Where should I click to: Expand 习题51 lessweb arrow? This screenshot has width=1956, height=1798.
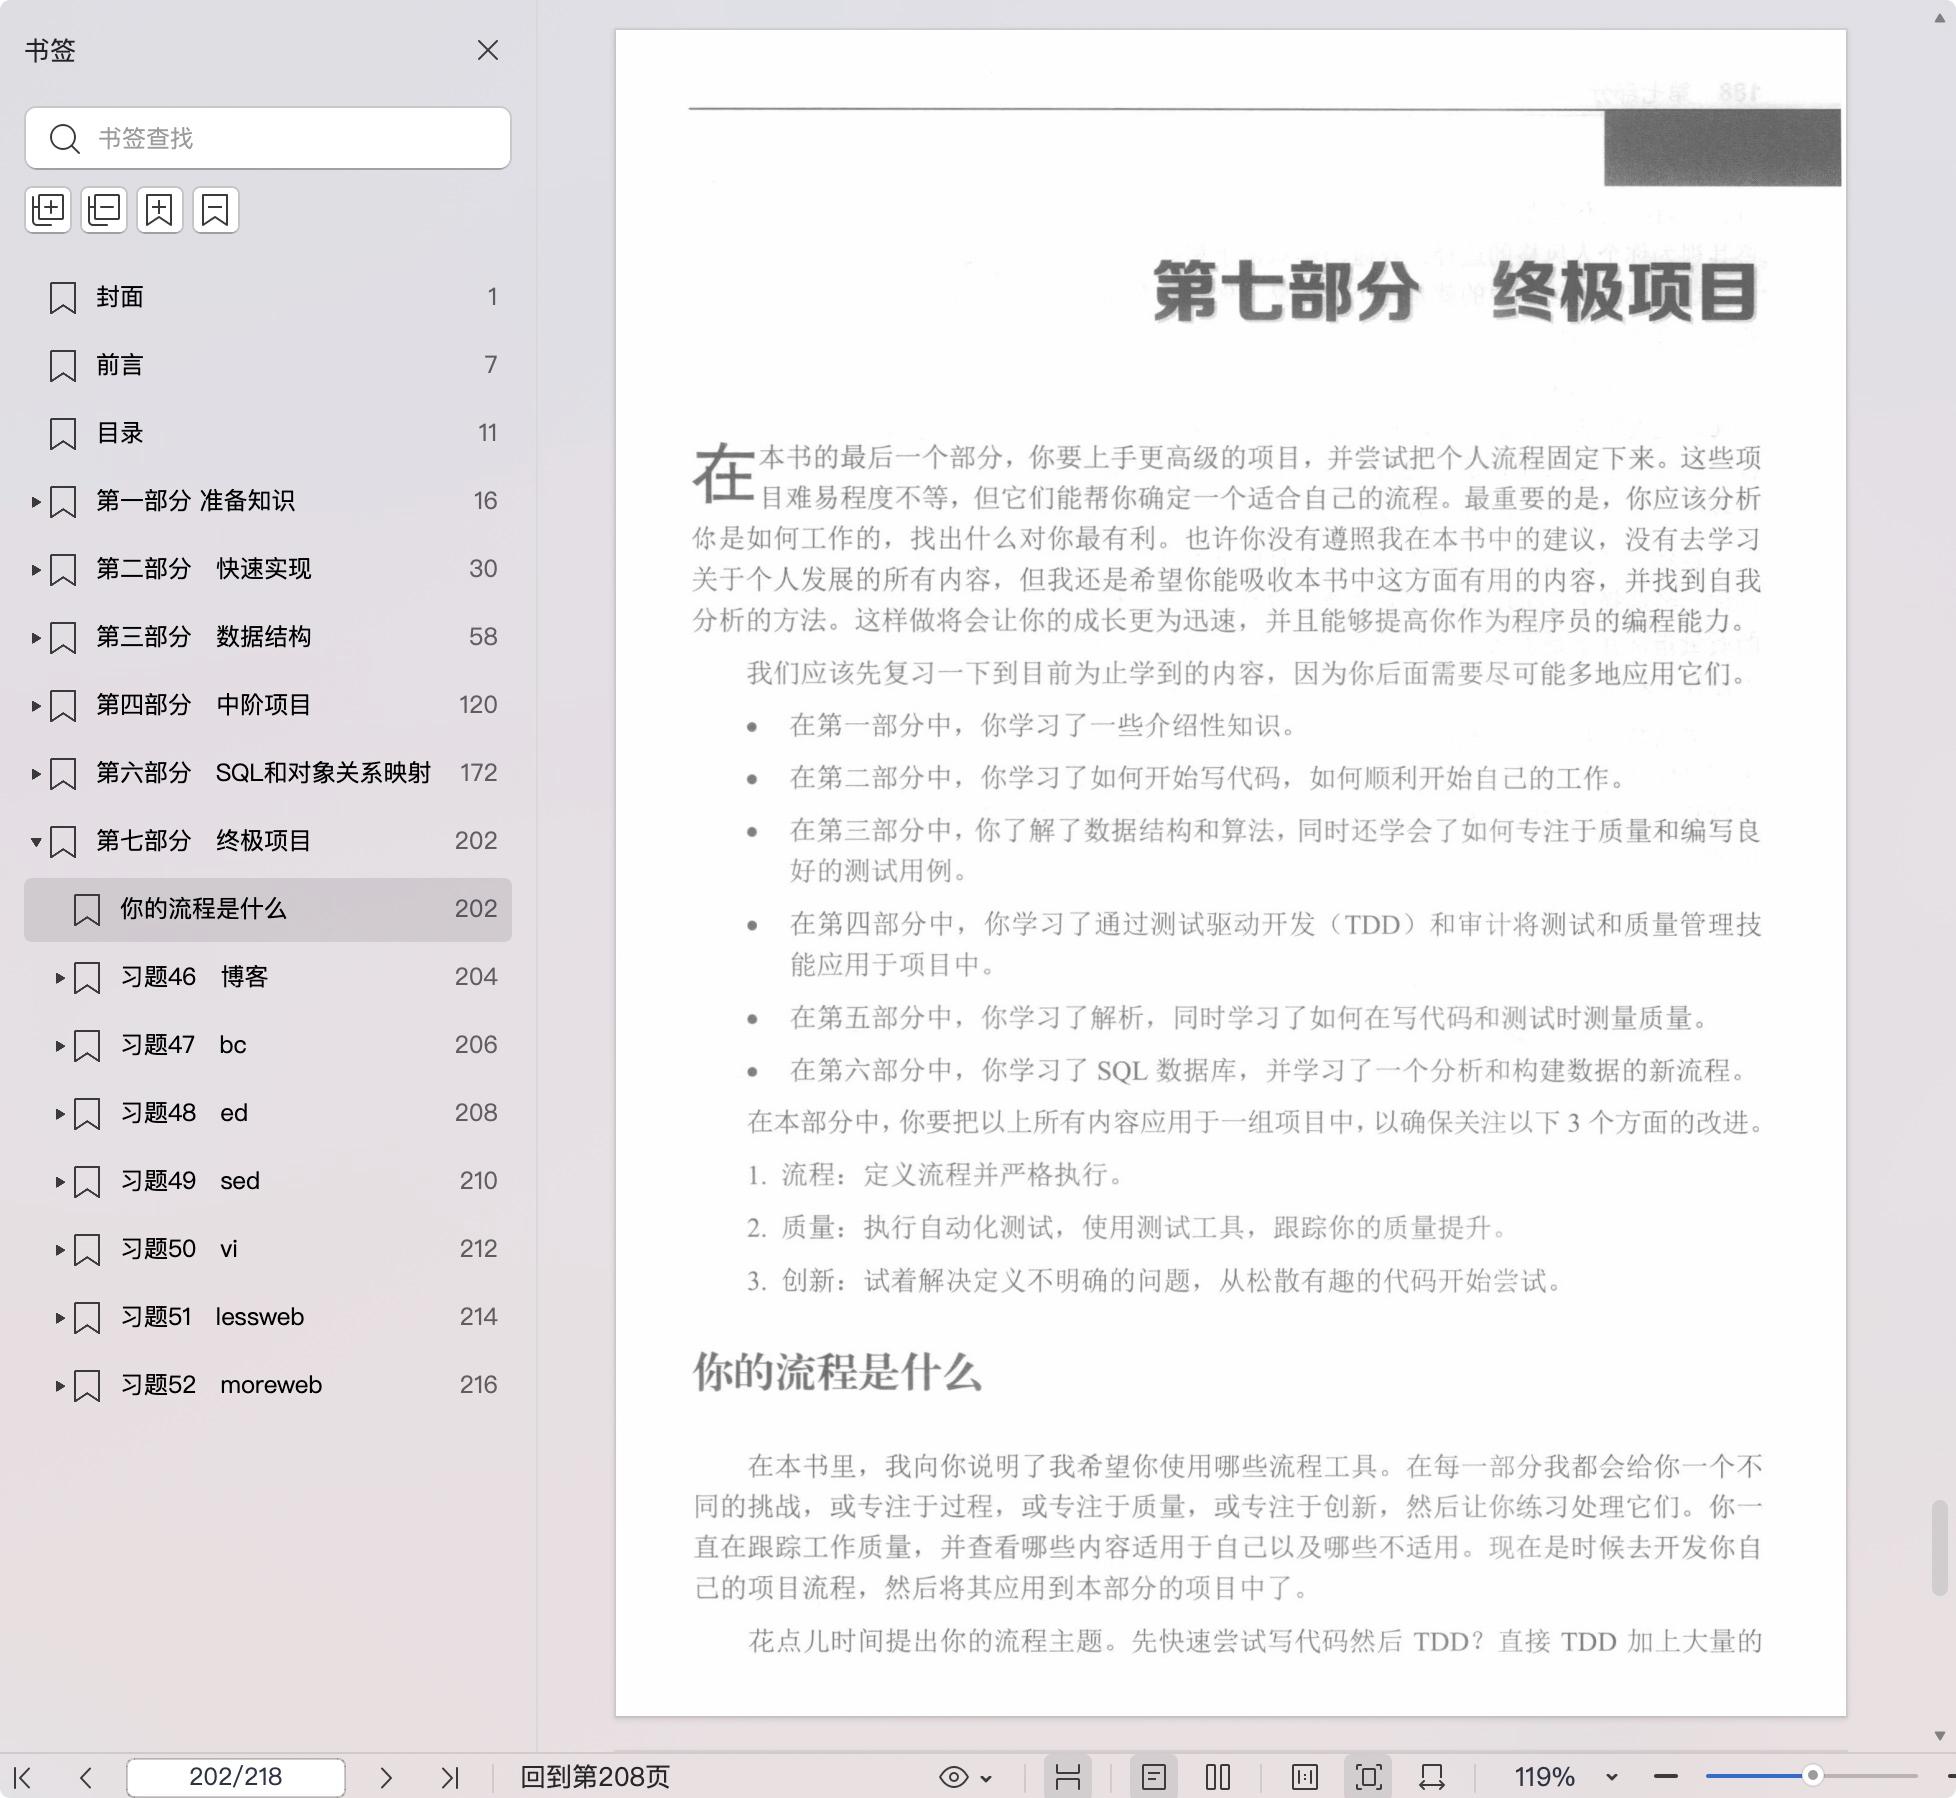tap(60, 1317)
